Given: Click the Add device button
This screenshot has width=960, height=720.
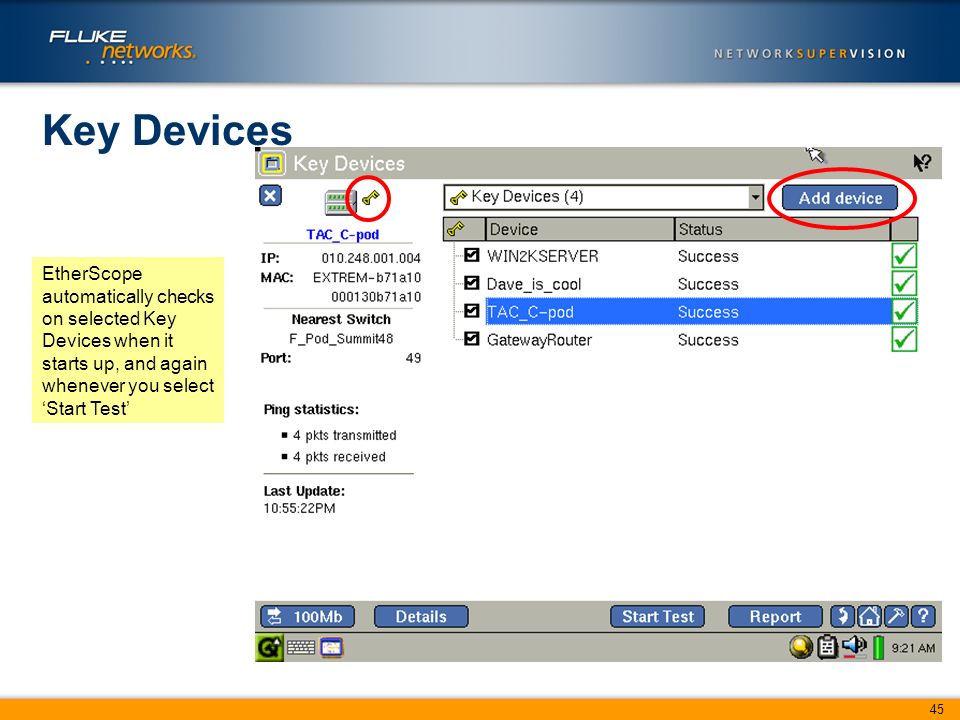Looking at the screenshot, I should 840,198.
